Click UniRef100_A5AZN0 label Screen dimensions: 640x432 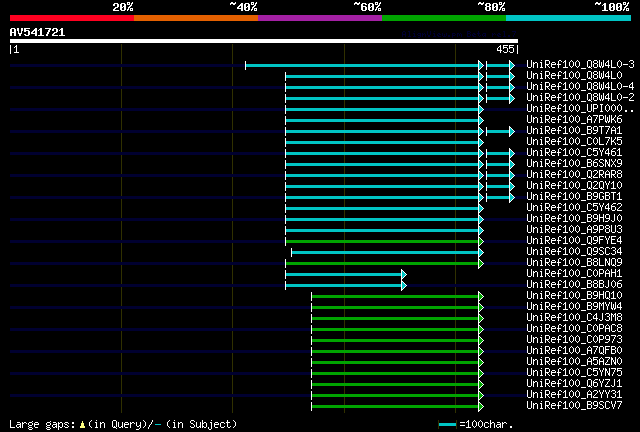click(574, 362)
